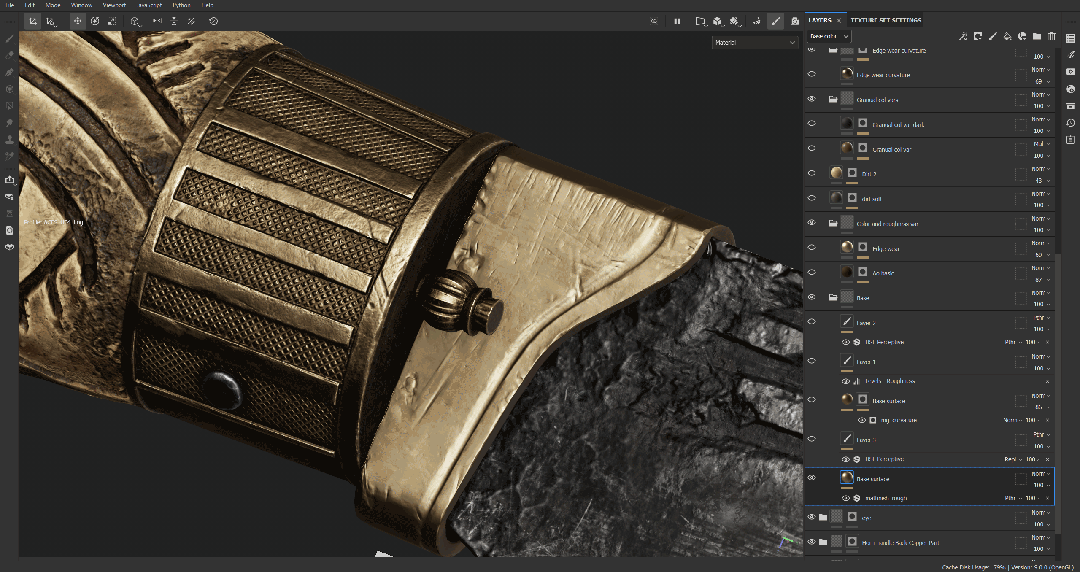Toggle visibility of the eye folder
Viewport: 1080px width, 572px height.
tap(811, 517)
